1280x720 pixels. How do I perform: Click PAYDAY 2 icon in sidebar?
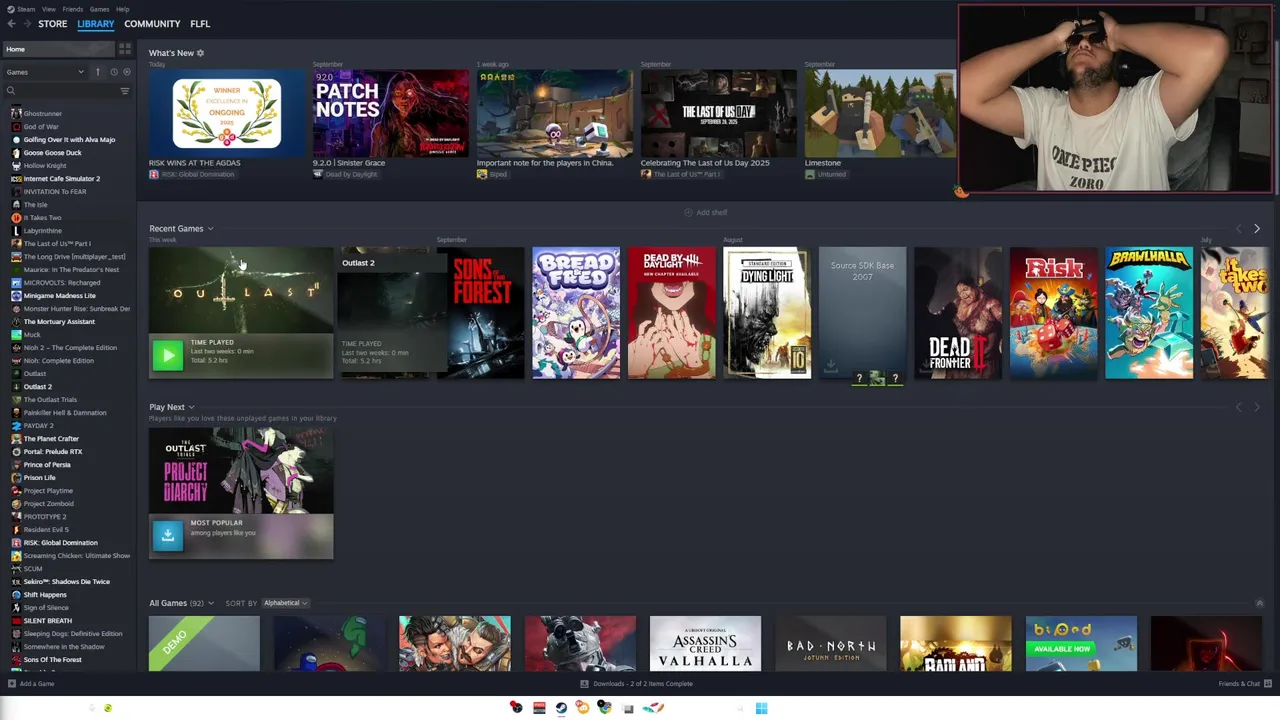(16, 426)
